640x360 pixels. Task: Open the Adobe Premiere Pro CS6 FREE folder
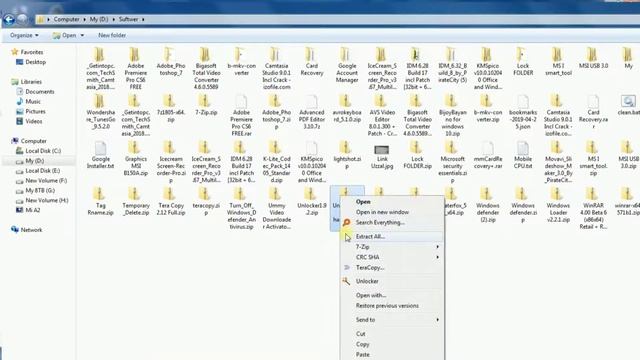click(136, 69)
